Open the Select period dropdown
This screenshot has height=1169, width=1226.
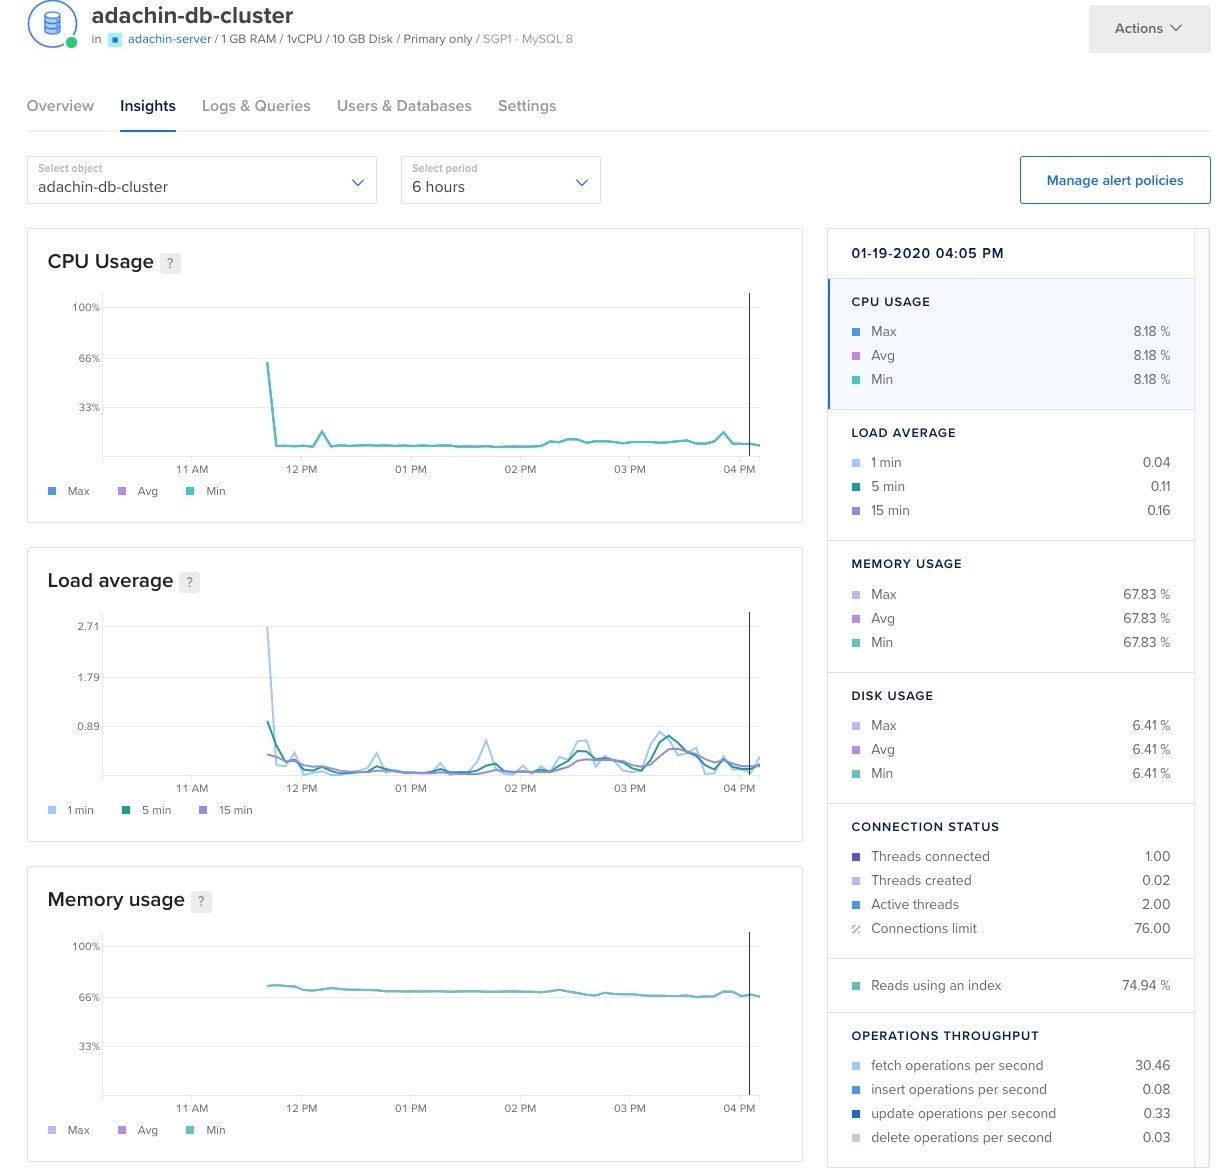500,180
